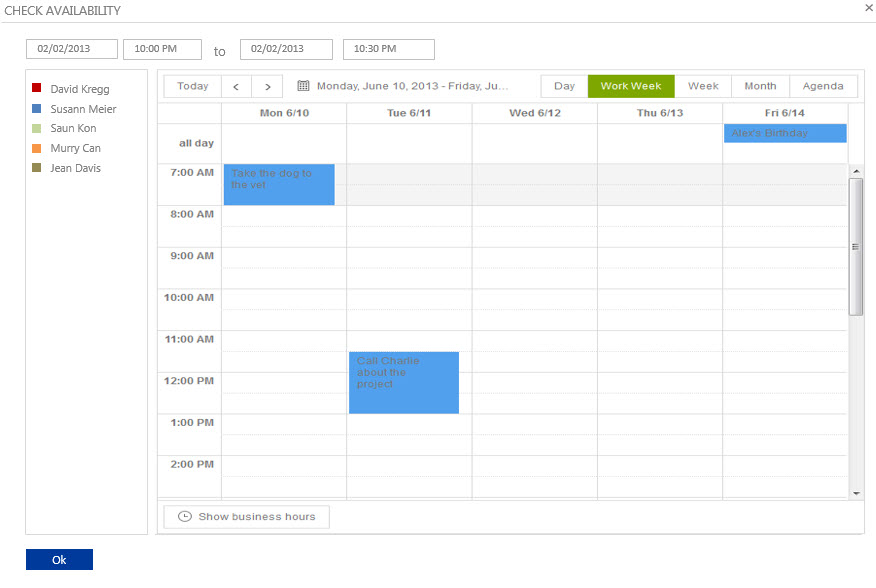Click scrollbar down arrow in calendar
Viewport: 876px width, 588px height.
(x=856, y=493)
